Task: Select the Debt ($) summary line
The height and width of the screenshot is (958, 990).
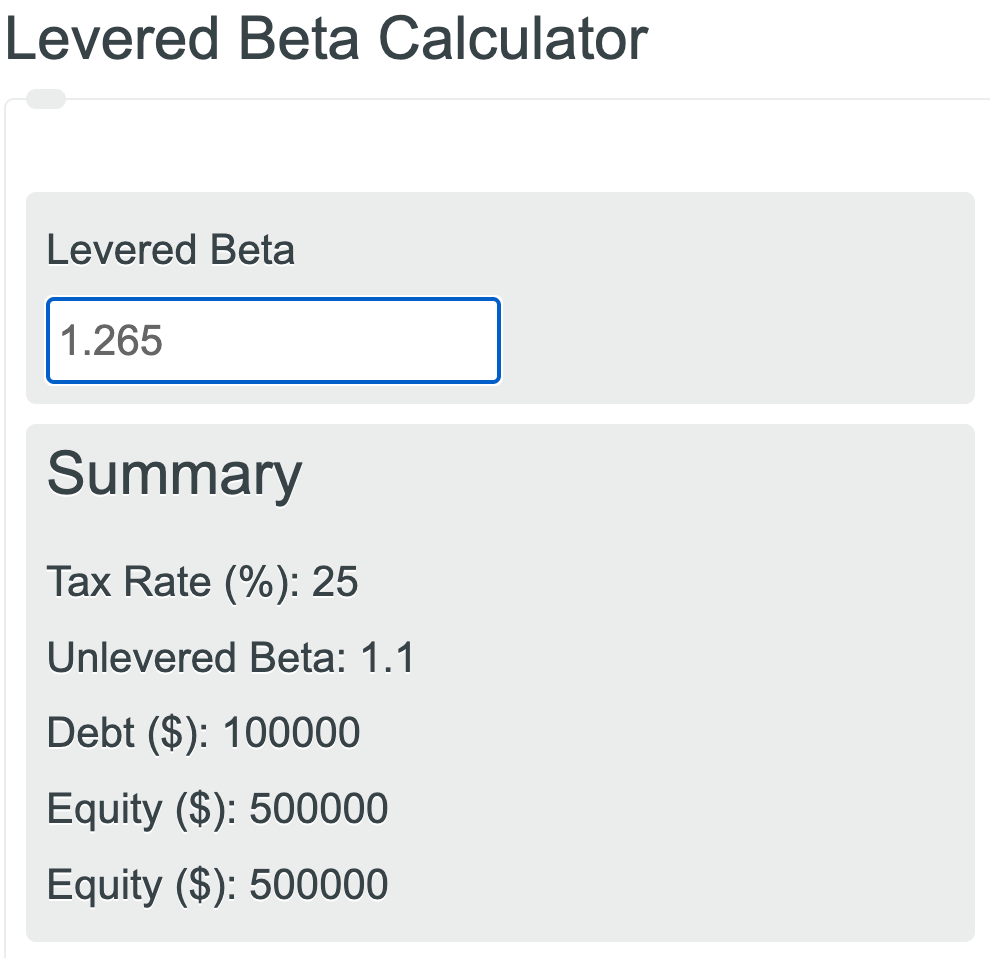Action: click(x=203, y=733)
